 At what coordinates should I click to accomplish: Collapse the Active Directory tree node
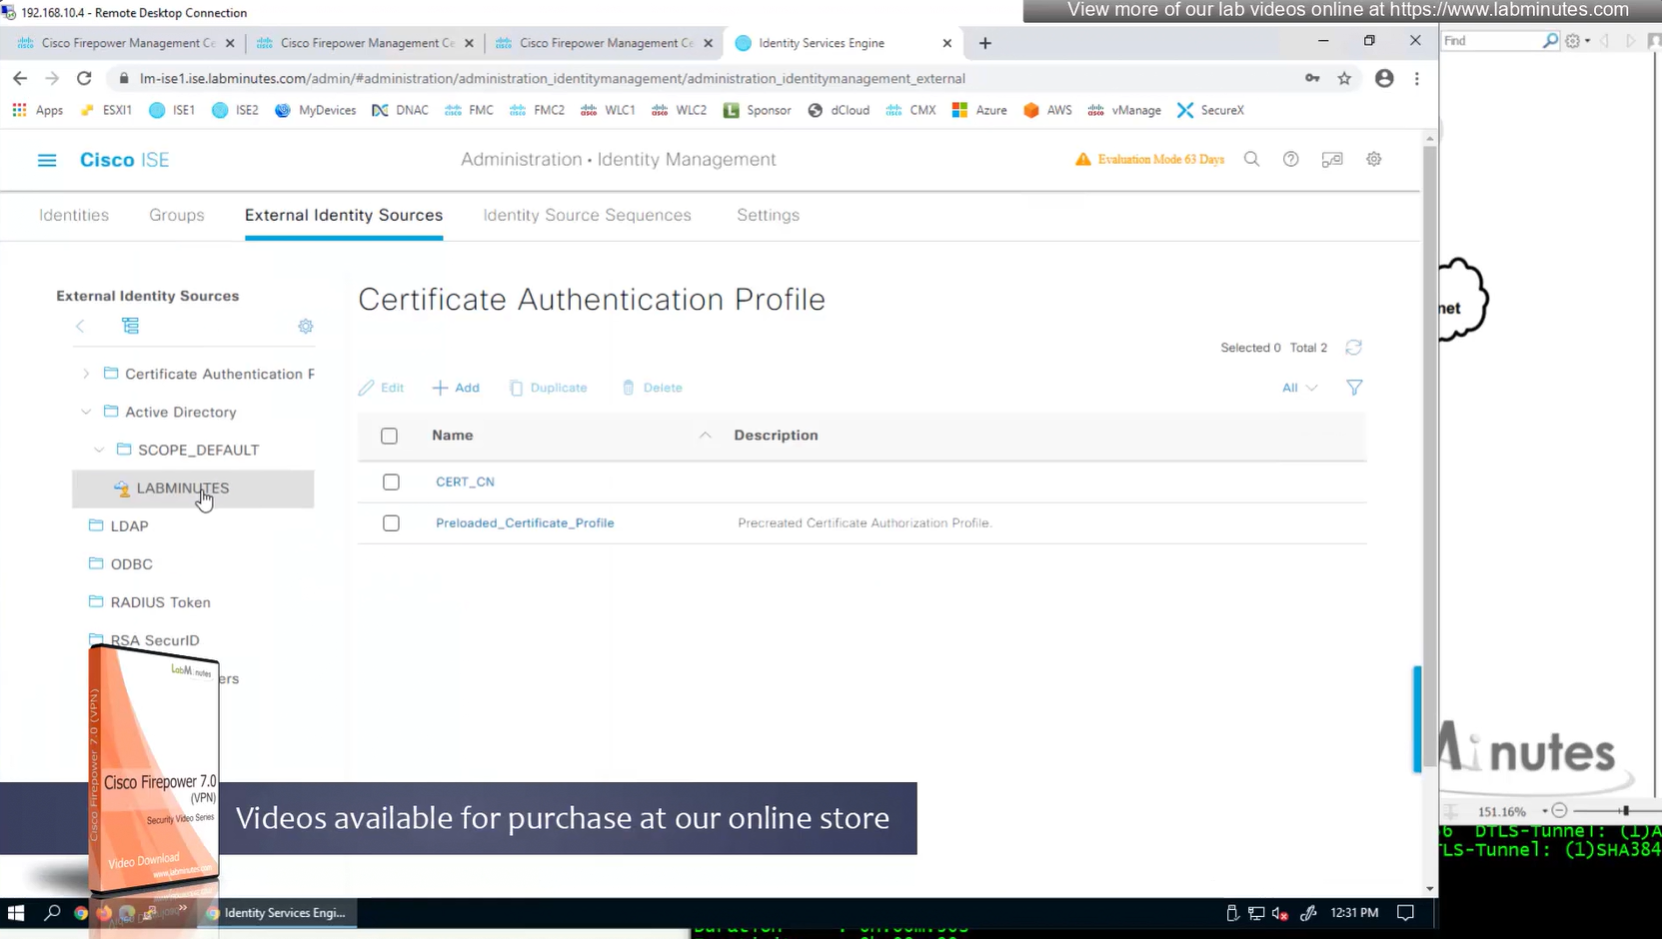tap(86, 412)
